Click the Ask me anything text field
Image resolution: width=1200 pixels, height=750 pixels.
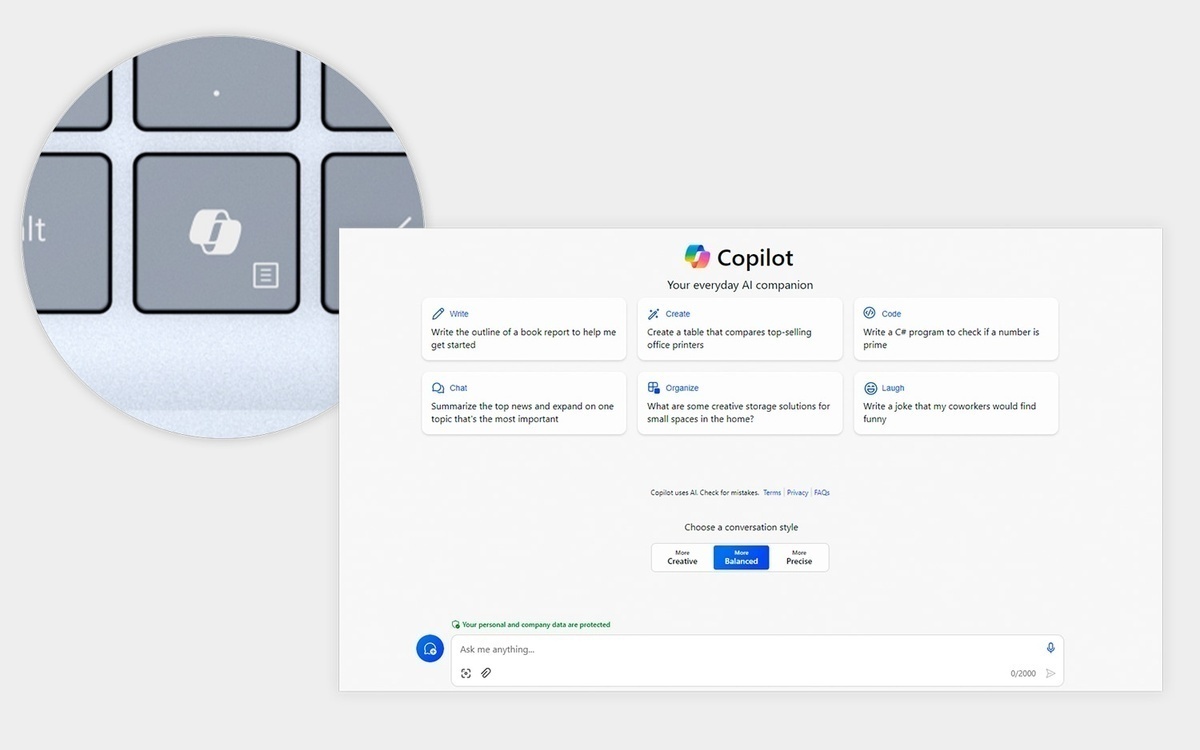point(740,649)
